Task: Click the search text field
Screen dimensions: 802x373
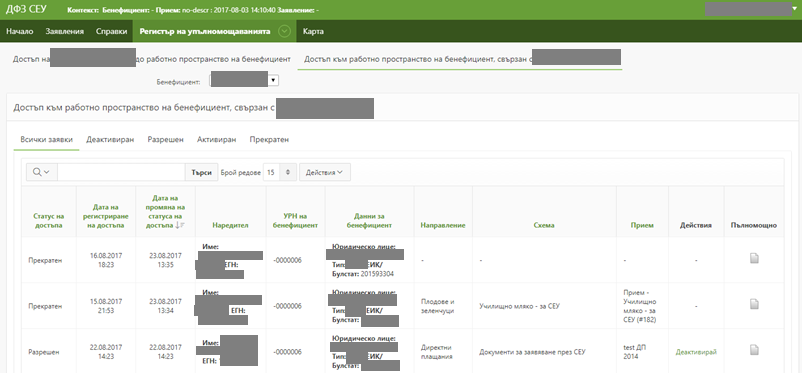Action: [x=121, y=172]
